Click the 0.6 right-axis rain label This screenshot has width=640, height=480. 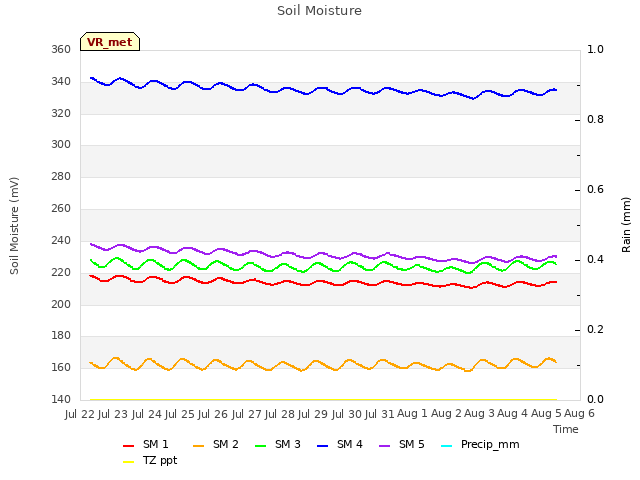pos(595,190)
